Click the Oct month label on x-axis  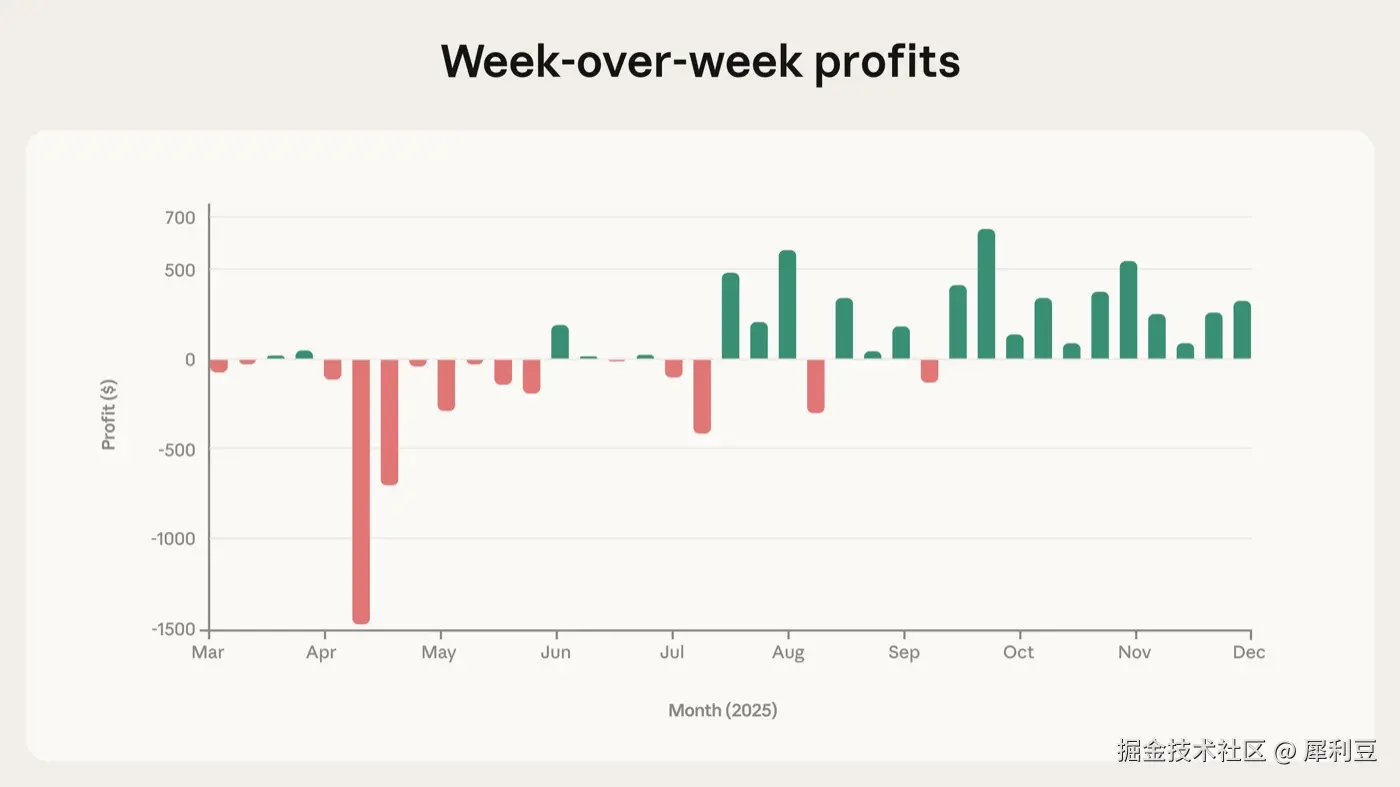click(1018, 652)
